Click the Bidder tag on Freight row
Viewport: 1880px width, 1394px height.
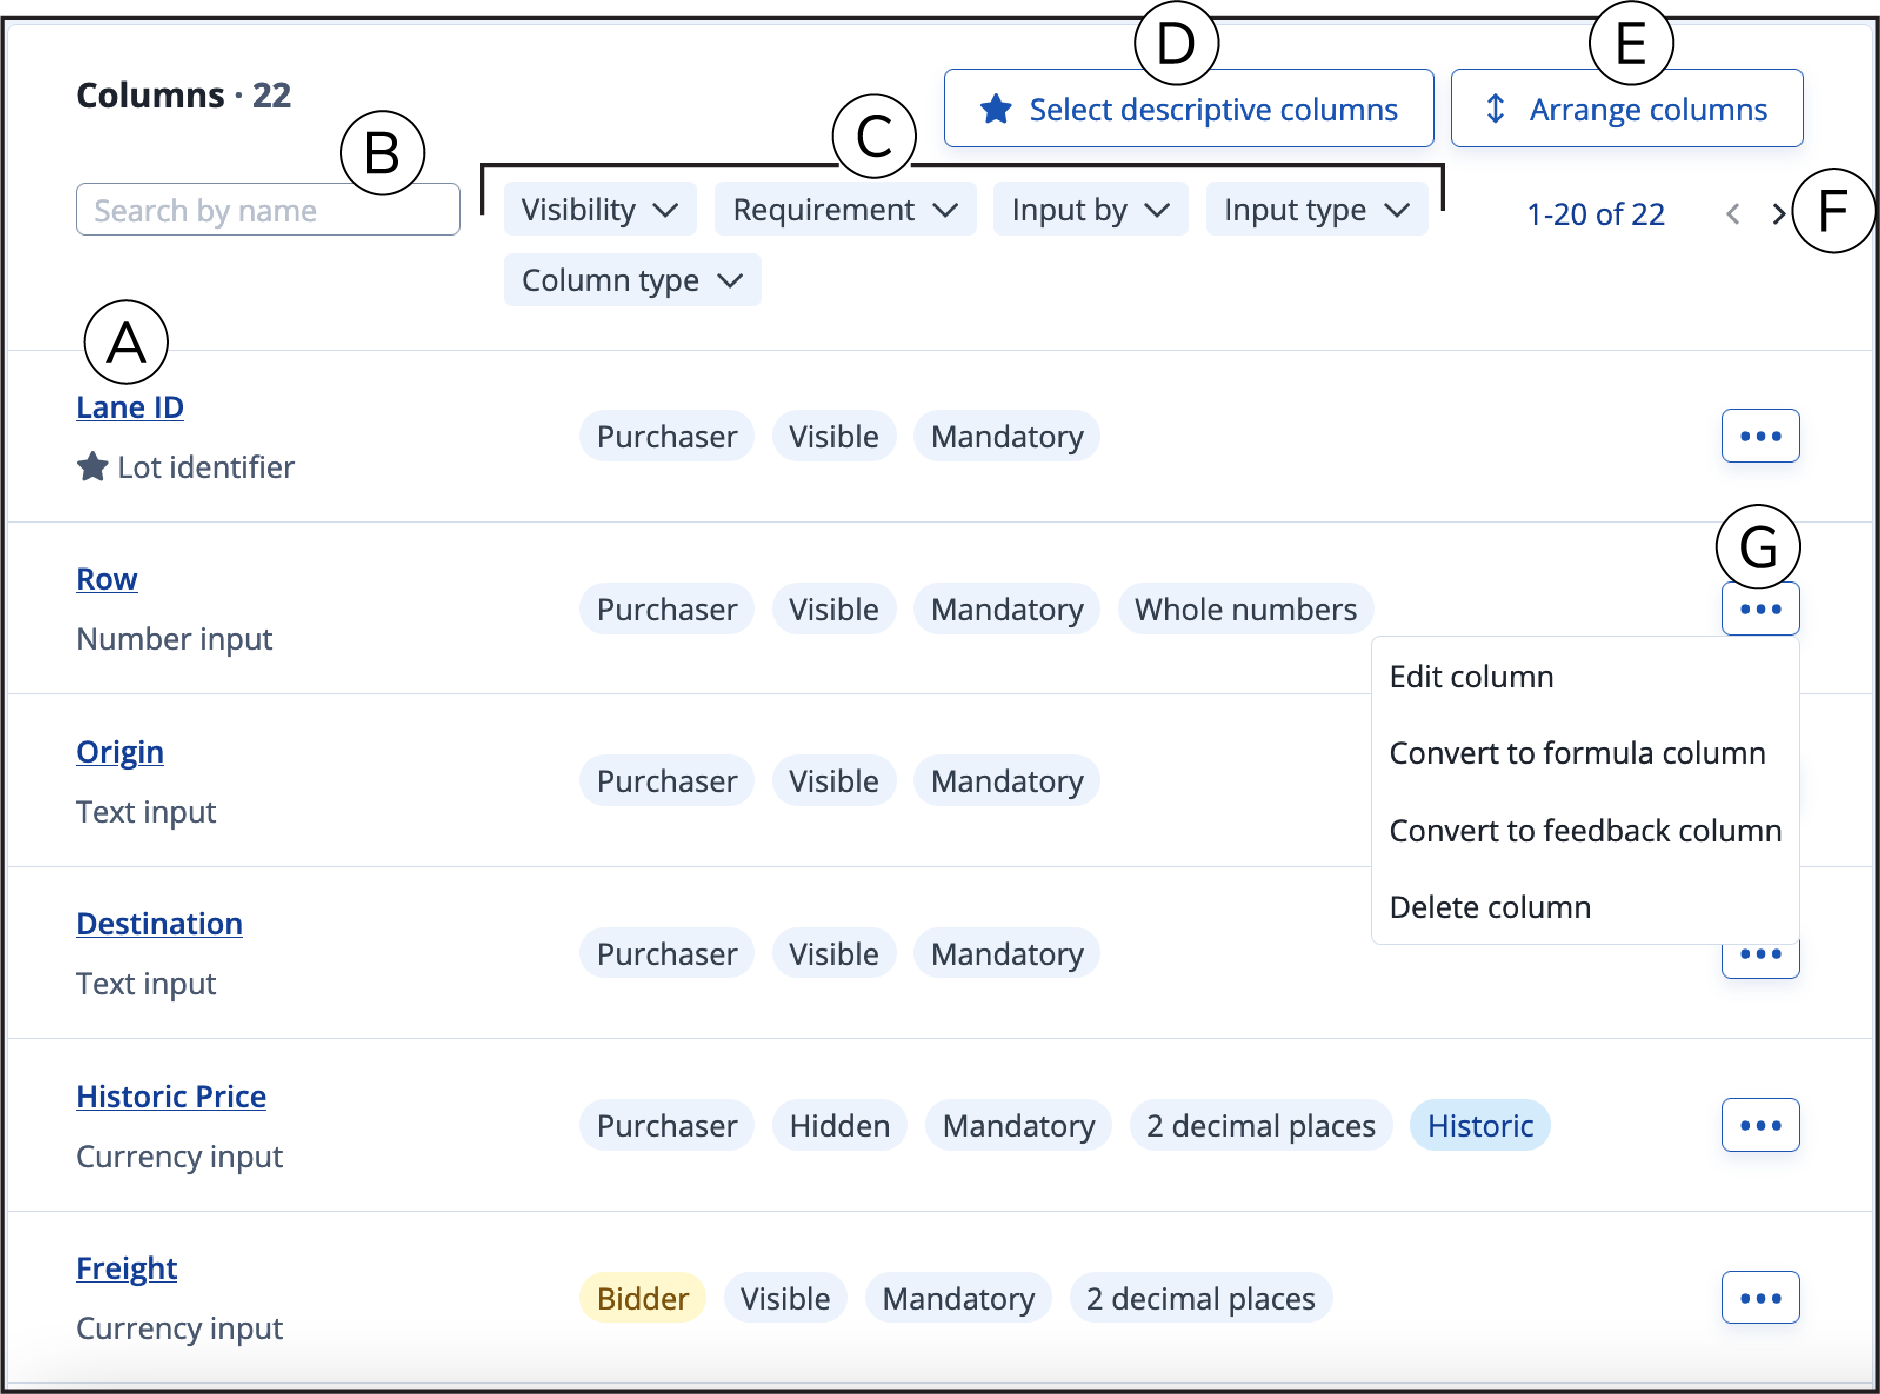pos(643,1298)
